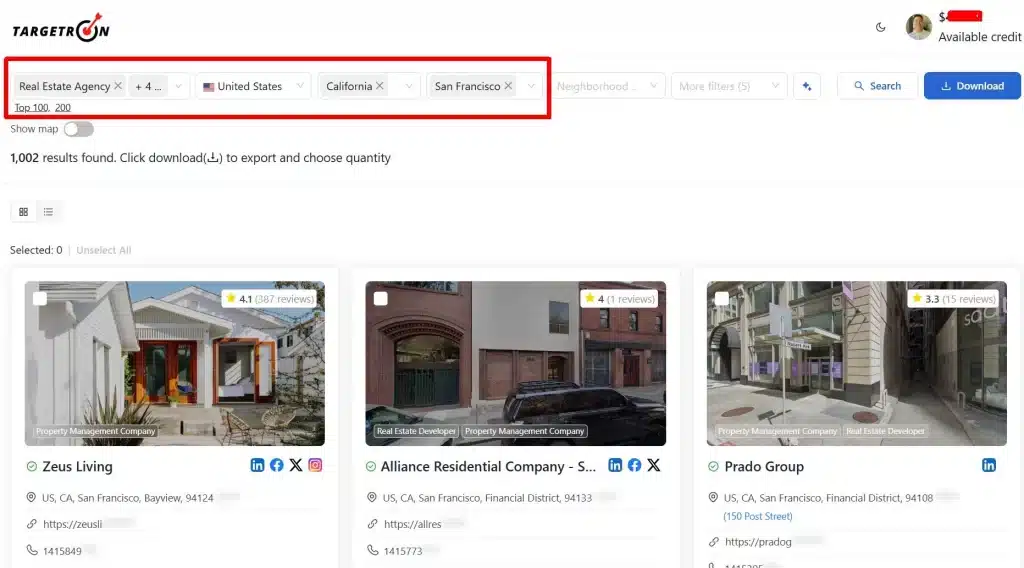Open Zeus Living LinkedIn page
This screenshot has width=1024, height=568.
tap(258, 465)
